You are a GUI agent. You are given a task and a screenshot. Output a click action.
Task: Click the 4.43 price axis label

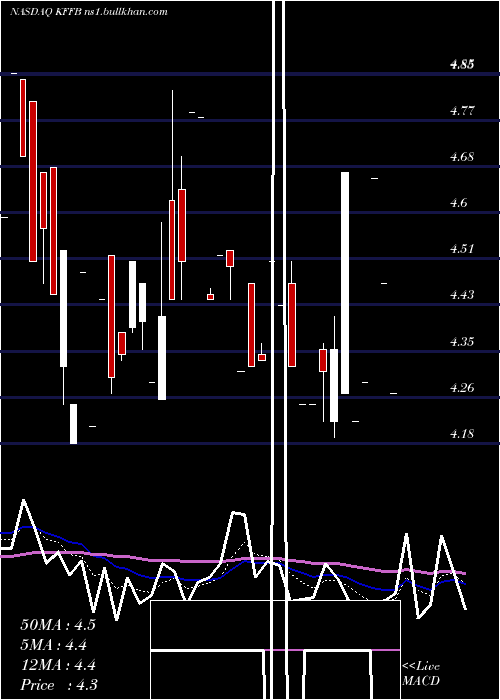tap(462, 295)
